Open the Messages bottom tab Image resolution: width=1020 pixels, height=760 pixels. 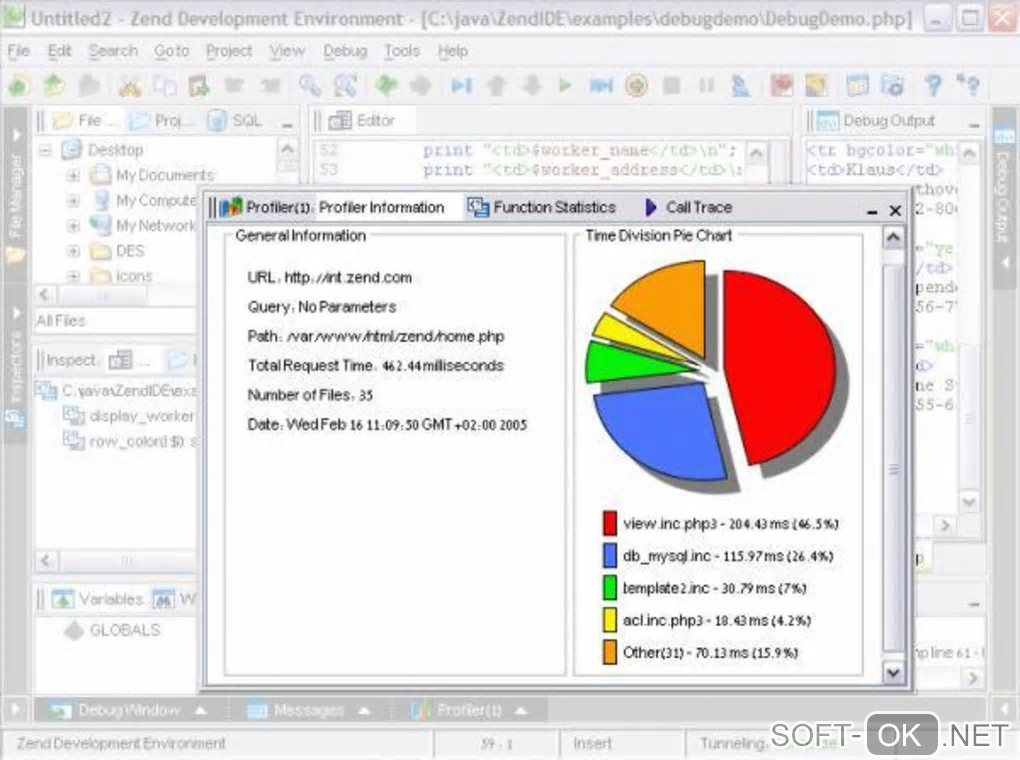pyautogui.click(x=308, y=711)
